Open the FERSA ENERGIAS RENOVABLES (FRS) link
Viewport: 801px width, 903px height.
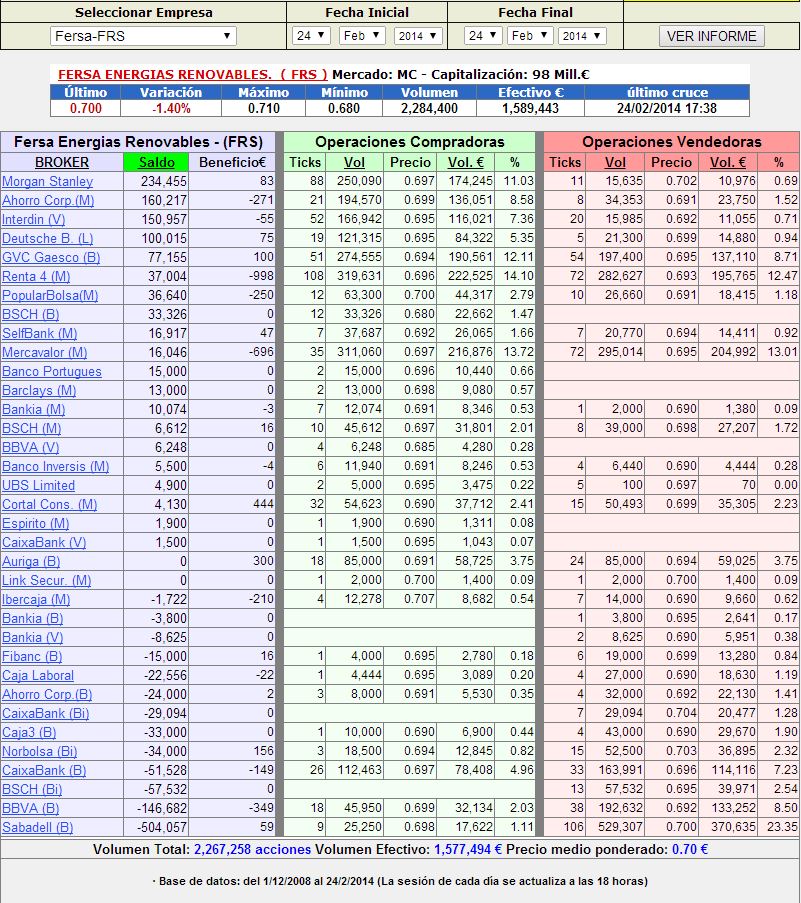[192, 74]
